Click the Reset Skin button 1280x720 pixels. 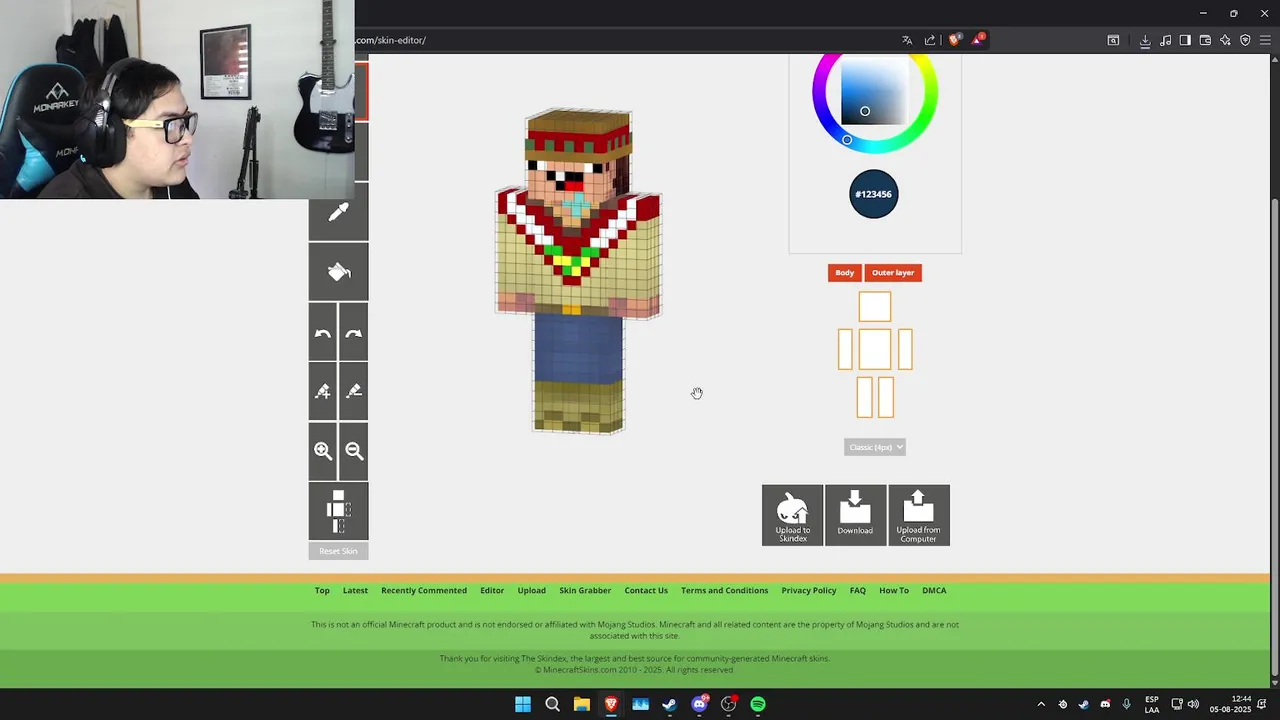338,551
